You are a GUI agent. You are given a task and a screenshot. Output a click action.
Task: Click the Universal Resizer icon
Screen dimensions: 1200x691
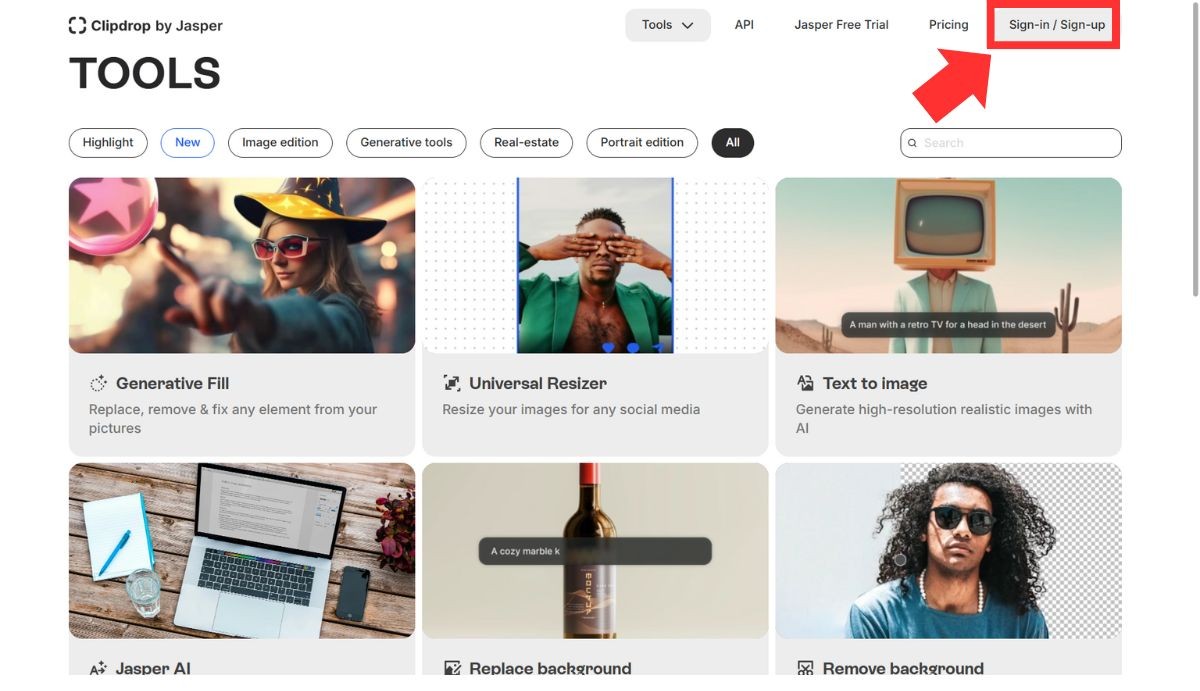tap(451, 383)
